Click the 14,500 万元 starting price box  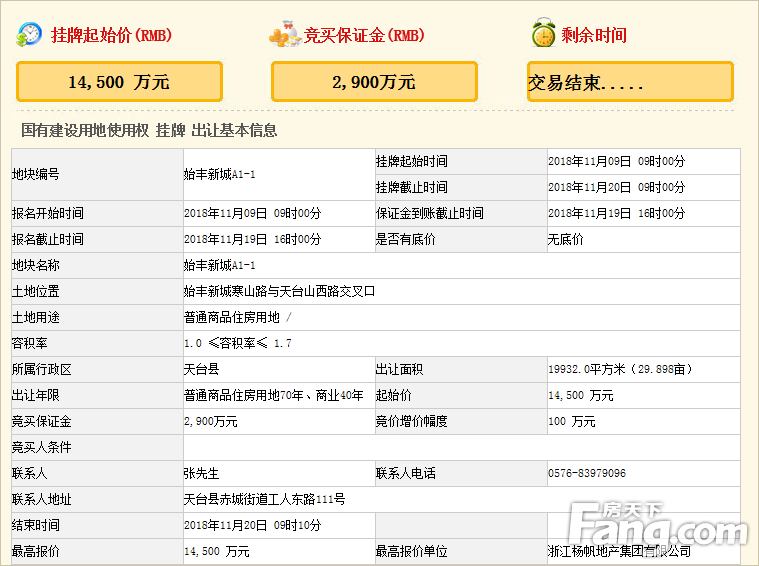119,82
